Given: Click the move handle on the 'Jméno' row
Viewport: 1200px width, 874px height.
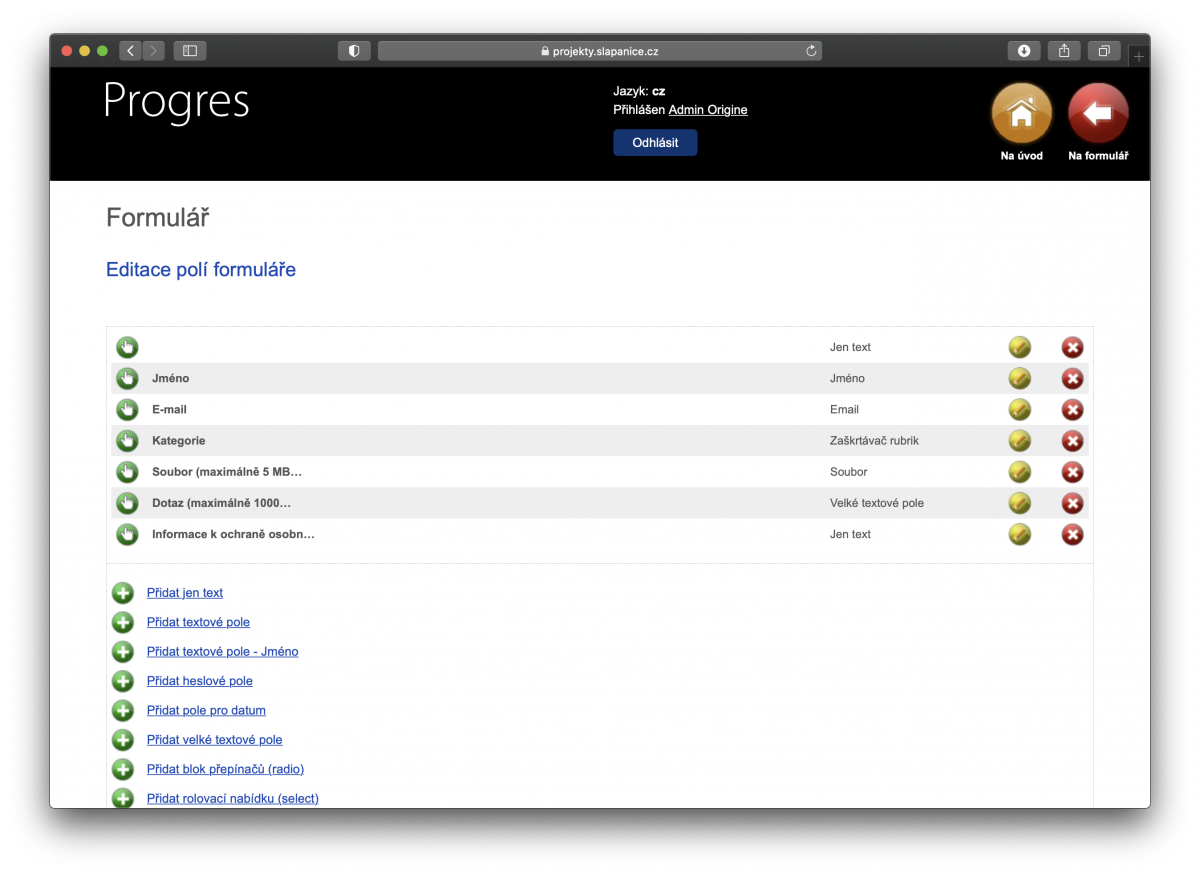Looking at the screenshot, I should [126, 378].
